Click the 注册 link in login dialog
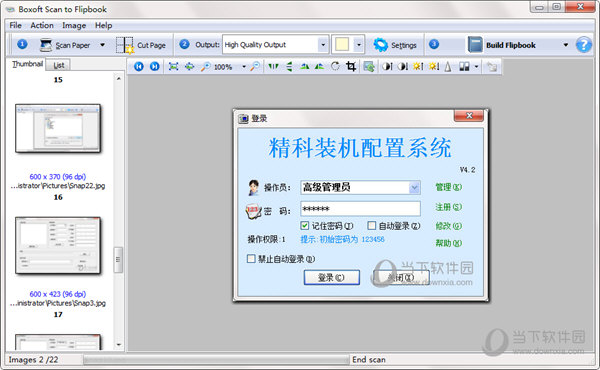 (448, 207)
